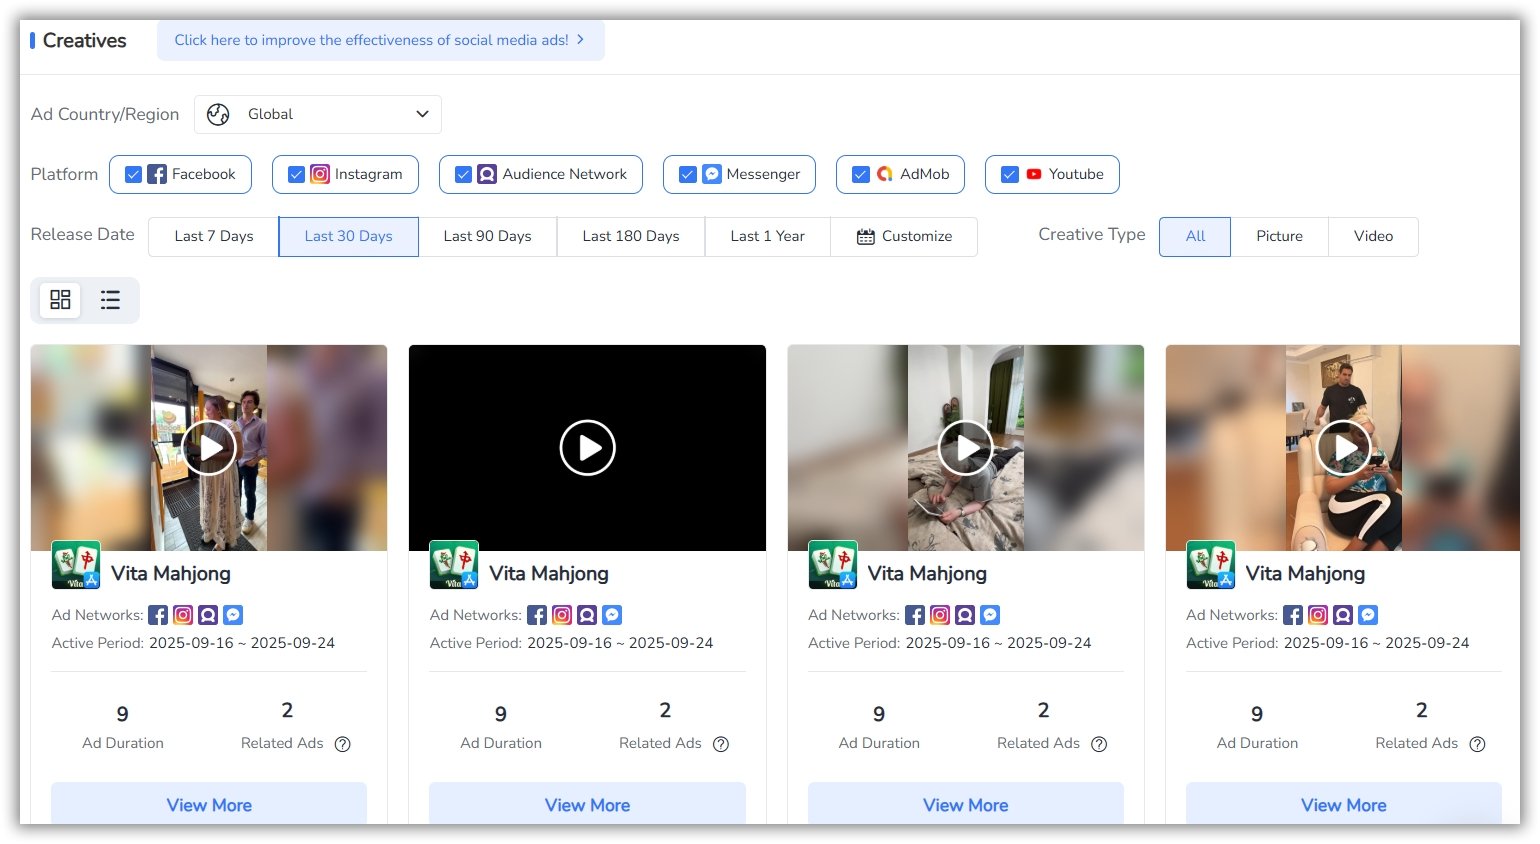
Task: Click the Creatives section heading
Action: (84, 40)
